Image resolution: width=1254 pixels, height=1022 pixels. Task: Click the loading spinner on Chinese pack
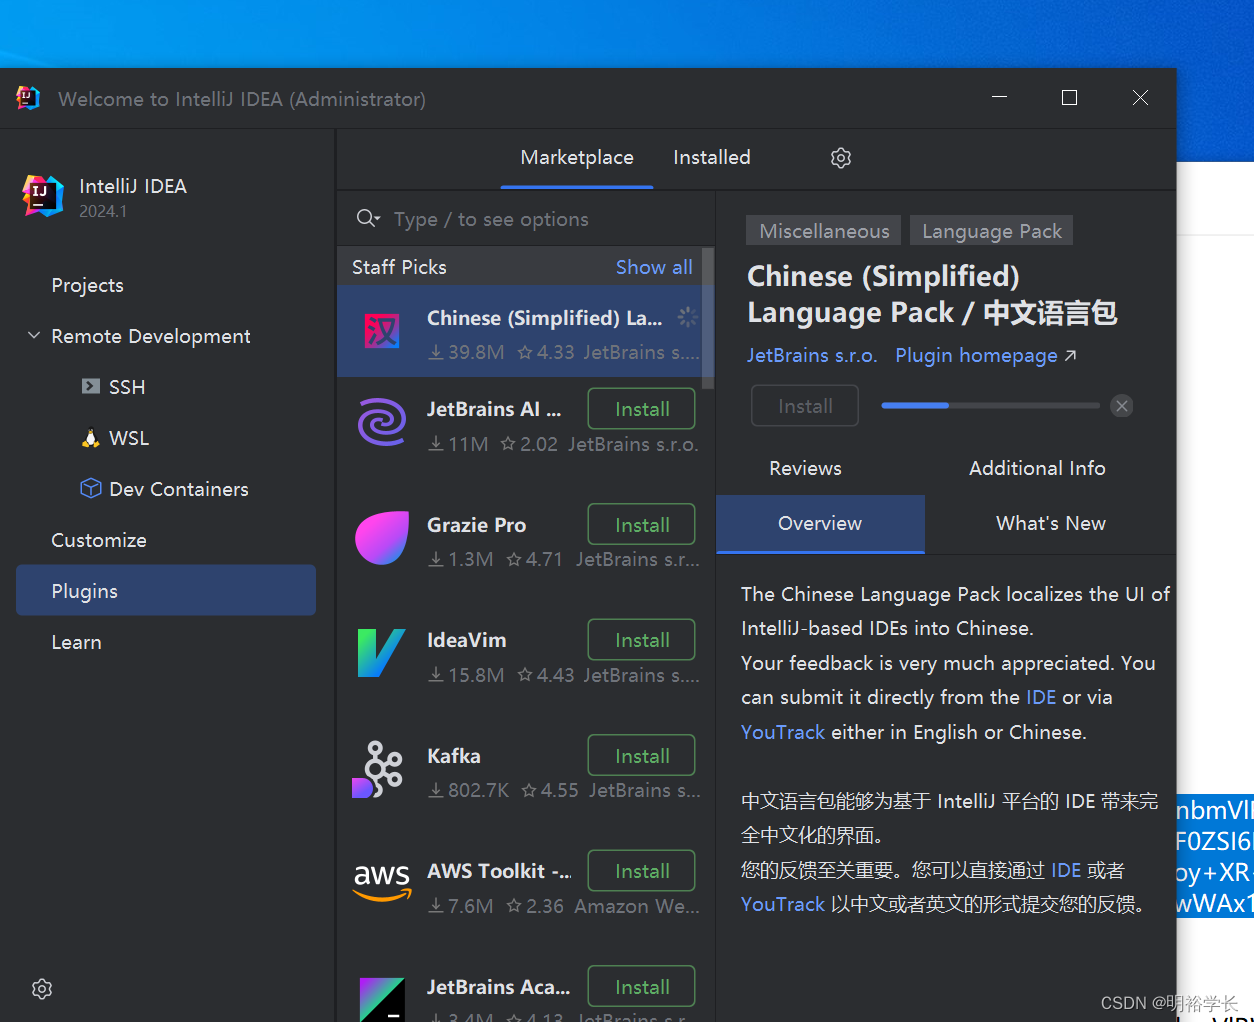point(687,317)
